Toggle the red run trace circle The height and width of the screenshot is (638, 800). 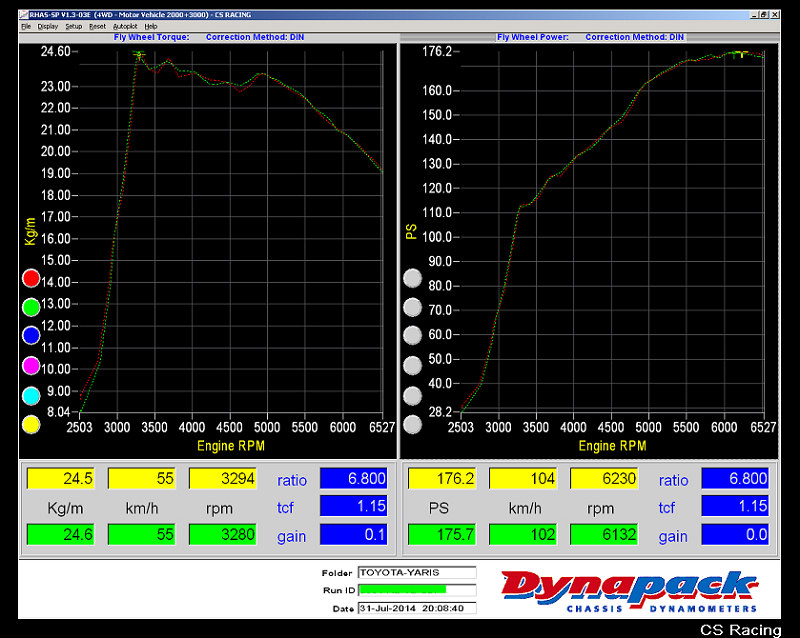coord(31,278)
